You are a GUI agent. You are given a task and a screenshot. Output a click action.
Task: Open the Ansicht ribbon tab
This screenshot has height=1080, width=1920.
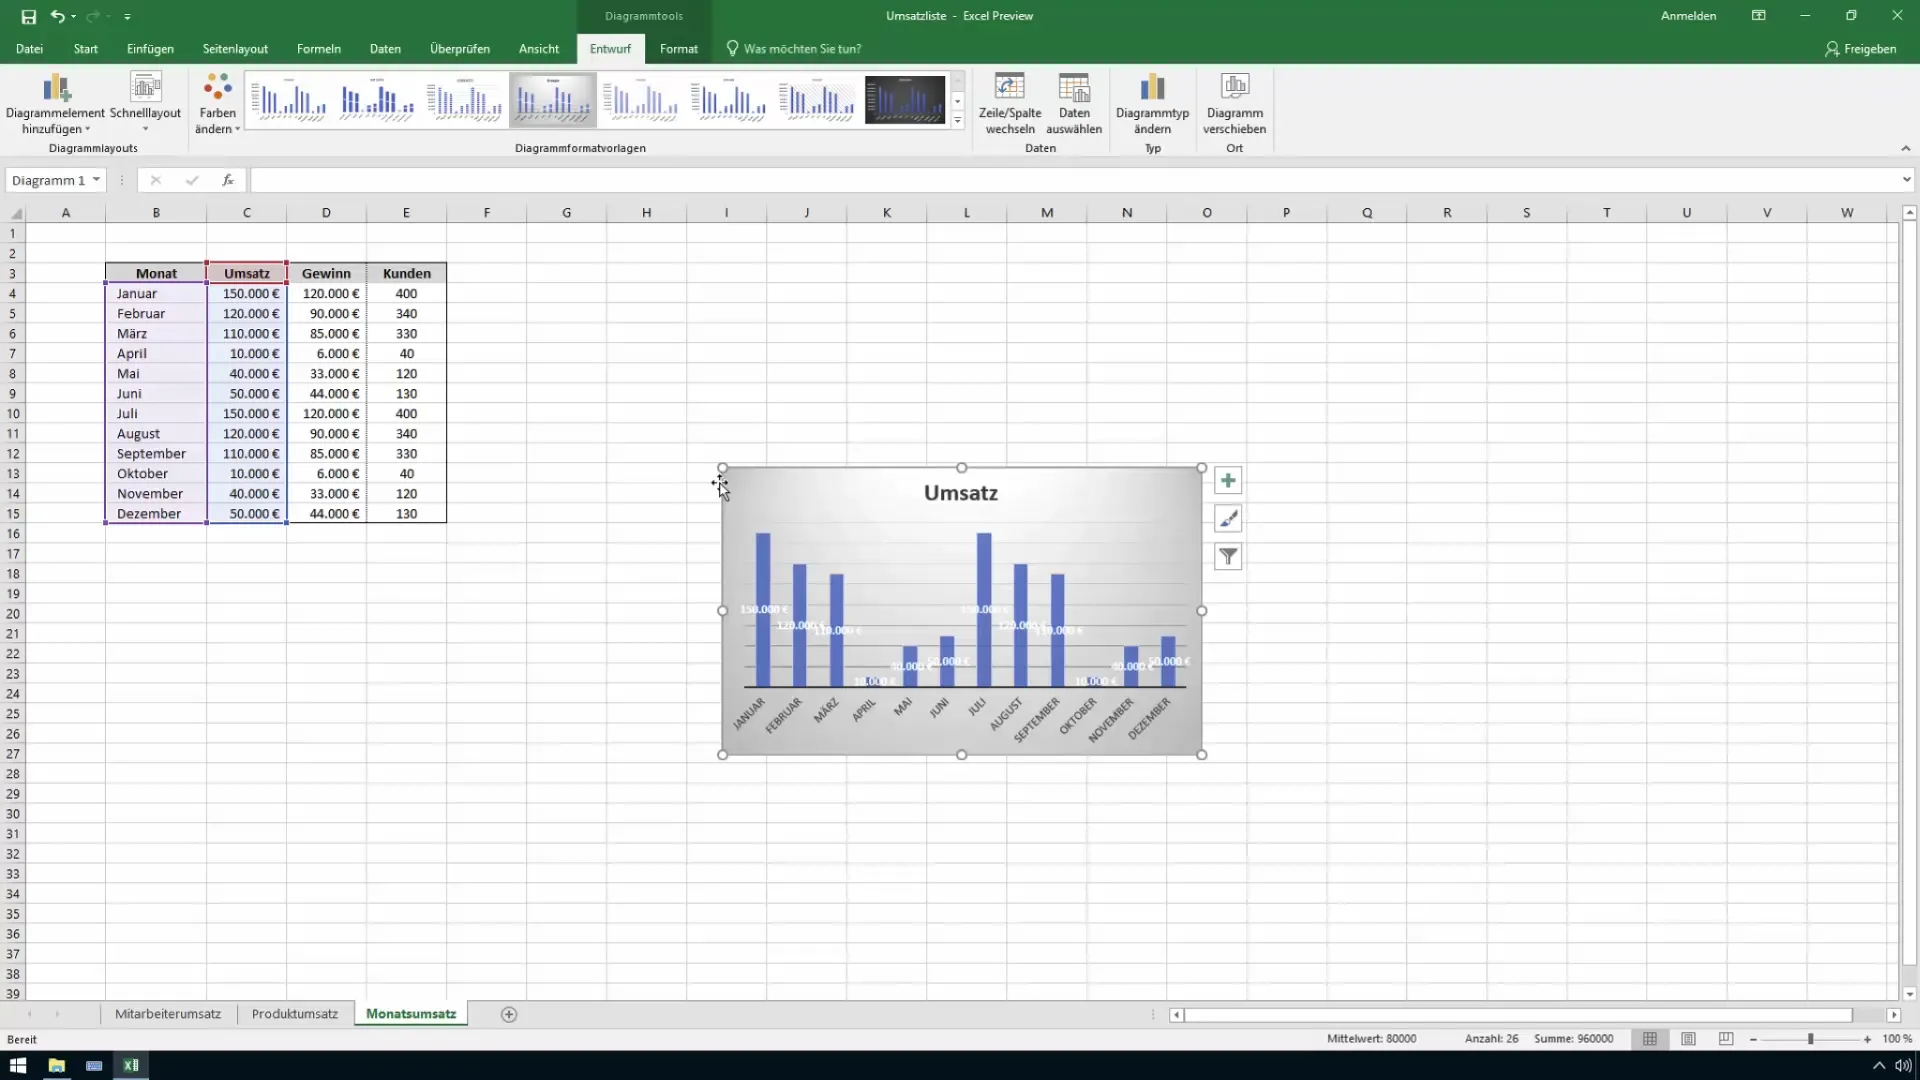(x=539, y=48)
